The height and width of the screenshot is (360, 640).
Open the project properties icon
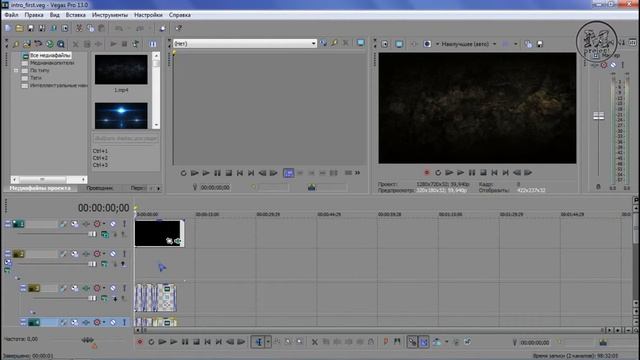pyautogui.click(x=65, y=28)
